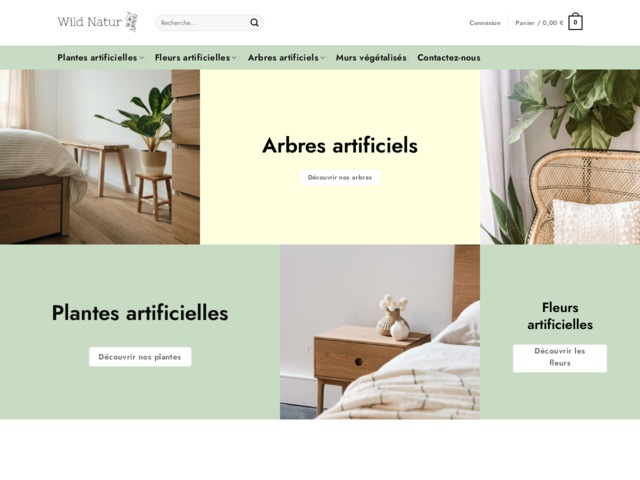Click the rattan chair plant image

tap(560, 157)
